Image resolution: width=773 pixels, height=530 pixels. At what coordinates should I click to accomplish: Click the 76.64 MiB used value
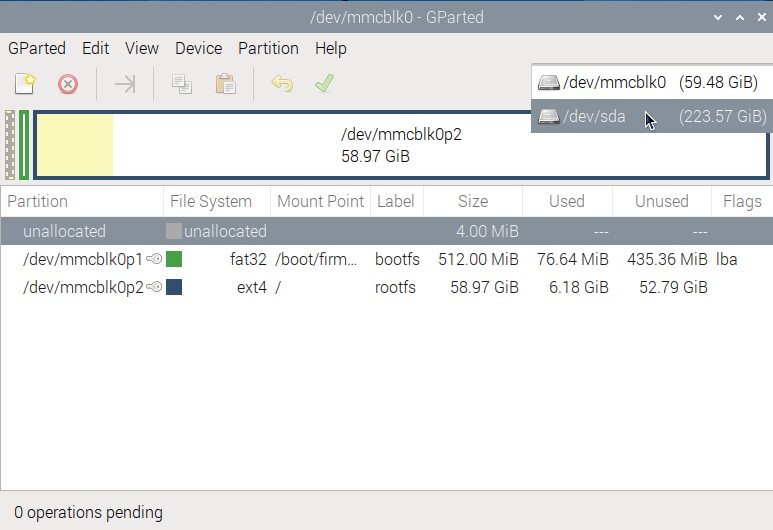573,259
